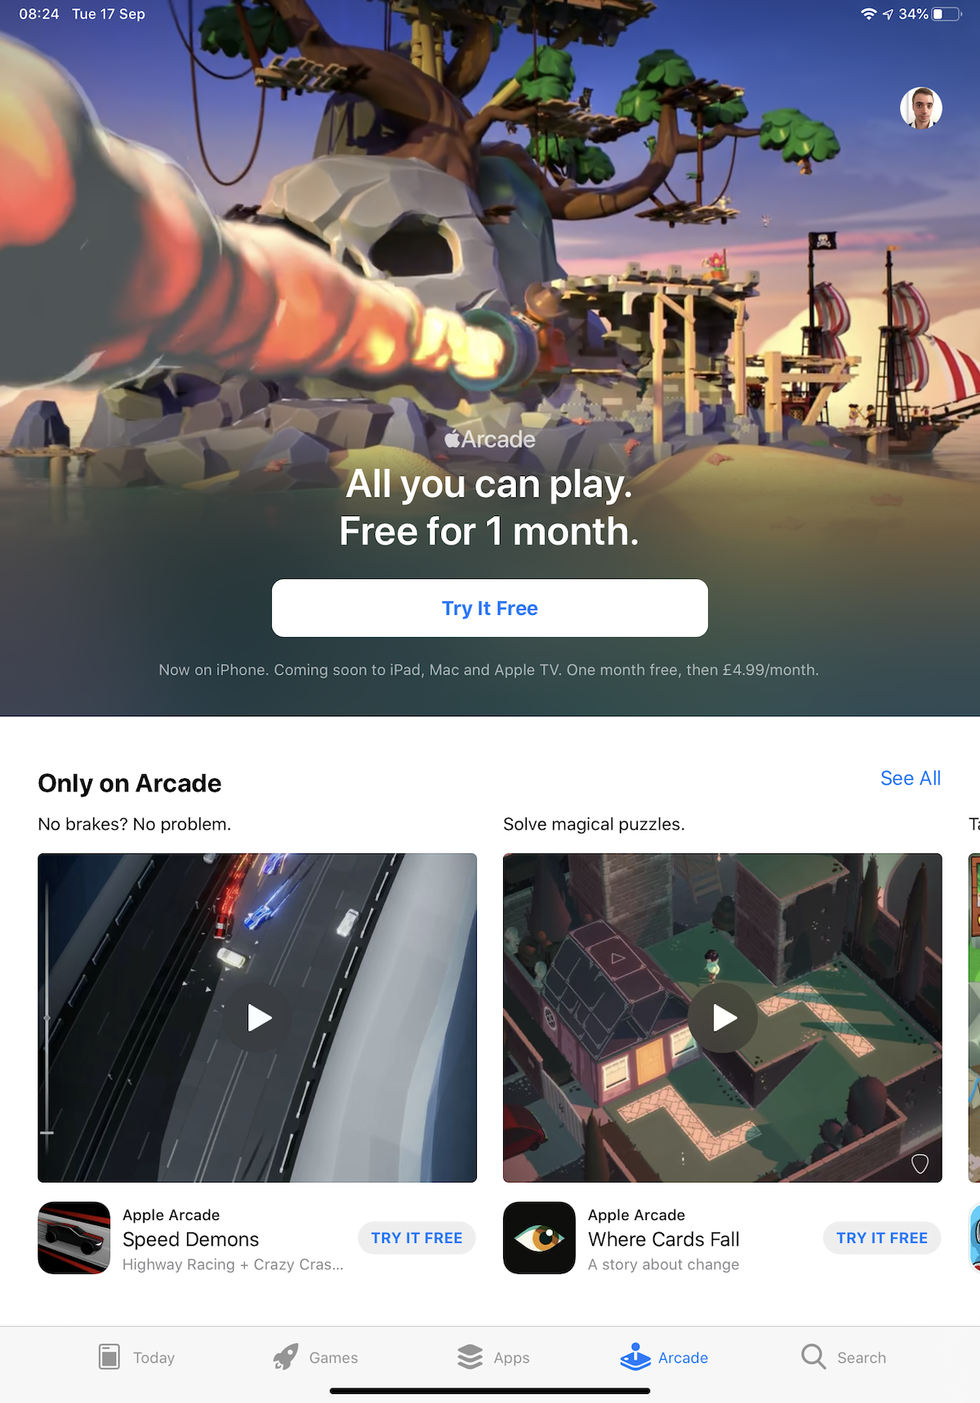The height and width of the screenshot is (1403, 980).
Task: Tap the Only on Arcade section heading
Action: click(130, 783)
